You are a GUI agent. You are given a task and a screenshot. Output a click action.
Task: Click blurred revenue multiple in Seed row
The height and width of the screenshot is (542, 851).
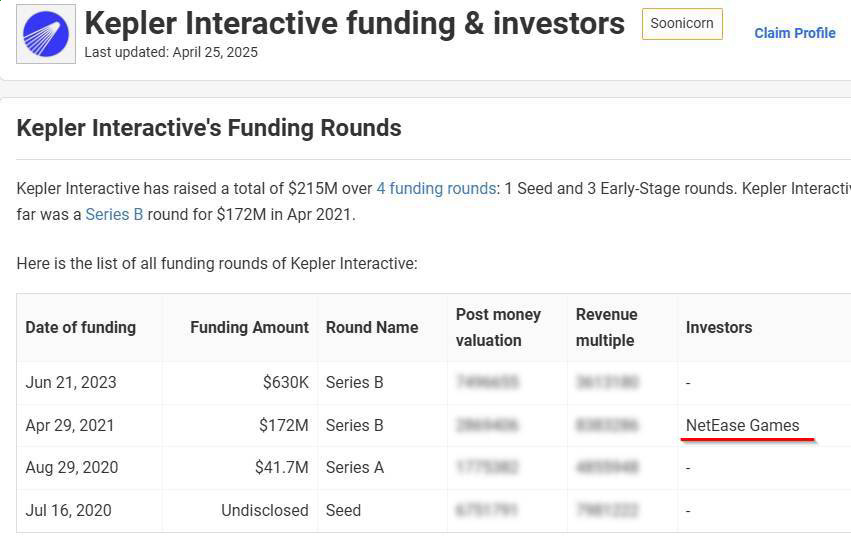tap(607, 510)
